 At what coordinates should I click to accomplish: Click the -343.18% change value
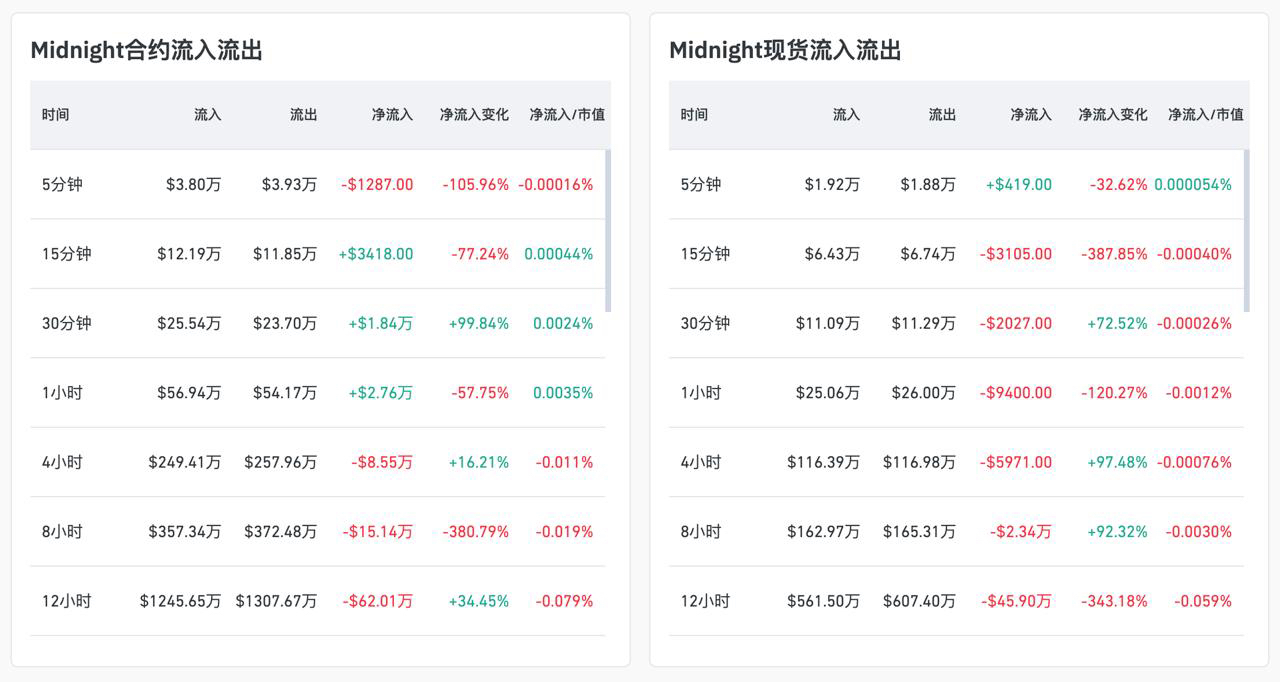coord(1114,601)
